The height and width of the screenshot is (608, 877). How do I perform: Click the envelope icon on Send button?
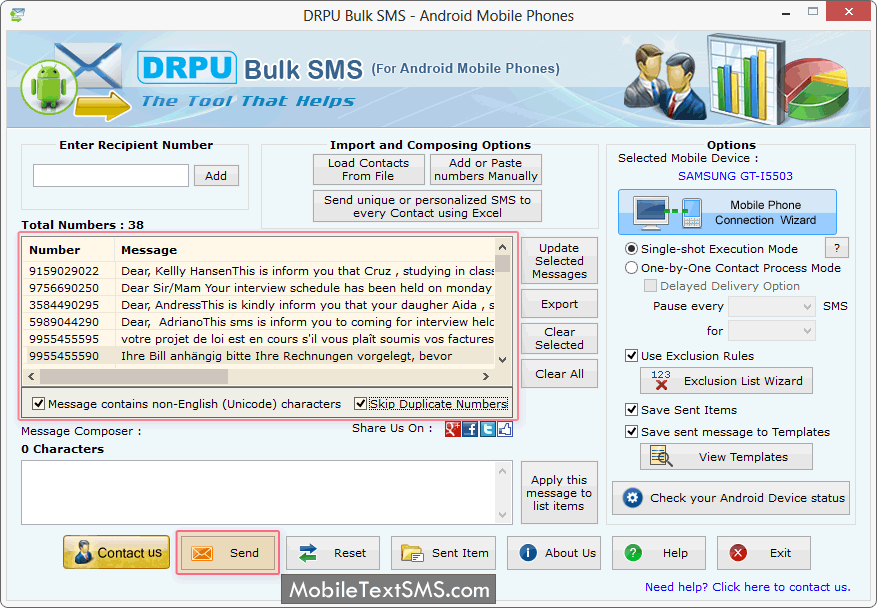click(x=202, y=553)
